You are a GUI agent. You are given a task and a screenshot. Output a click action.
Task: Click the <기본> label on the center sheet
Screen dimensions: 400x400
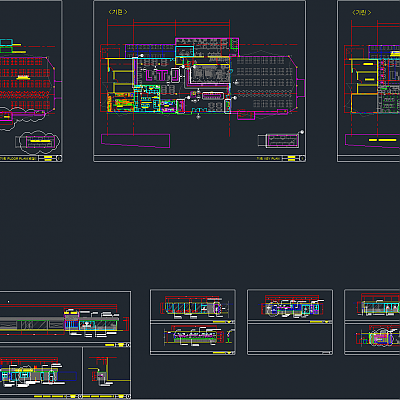[x=118, y=12]
